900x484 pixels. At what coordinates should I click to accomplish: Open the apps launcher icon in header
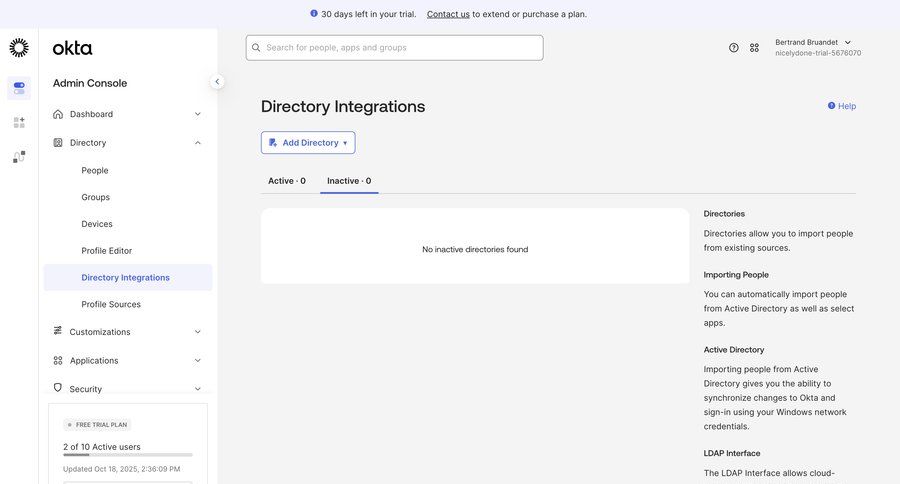(x=754, y=48)
